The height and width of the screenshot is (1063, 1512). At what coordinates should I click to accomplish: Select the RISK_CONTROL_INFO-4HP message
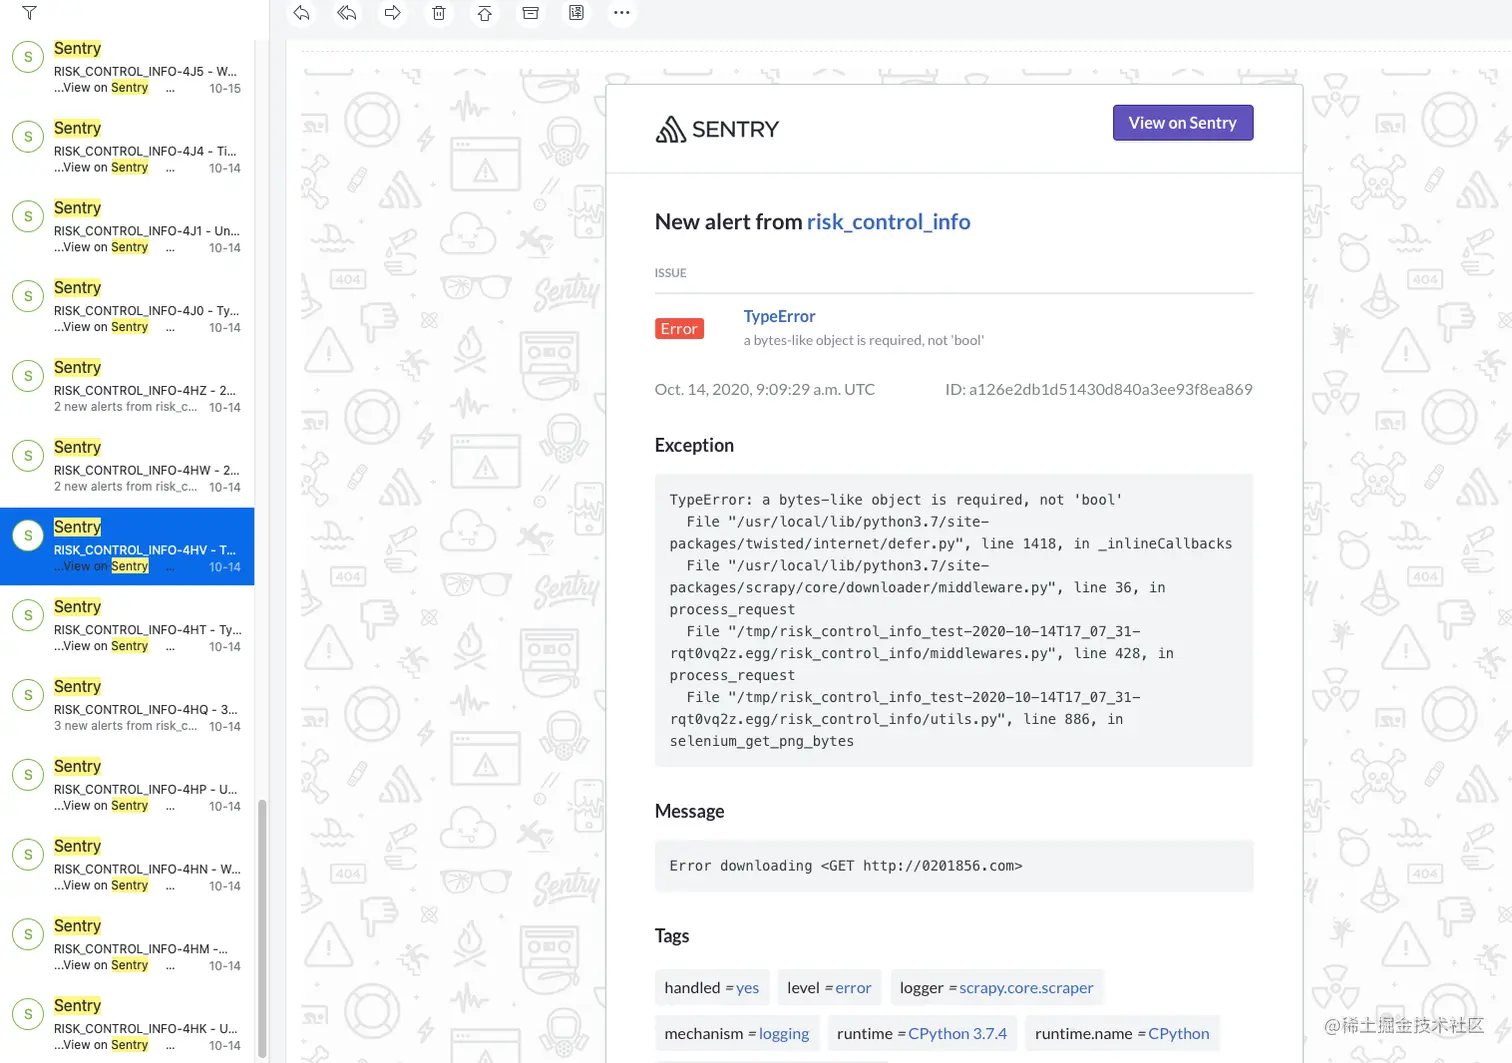tap(127, 787)
